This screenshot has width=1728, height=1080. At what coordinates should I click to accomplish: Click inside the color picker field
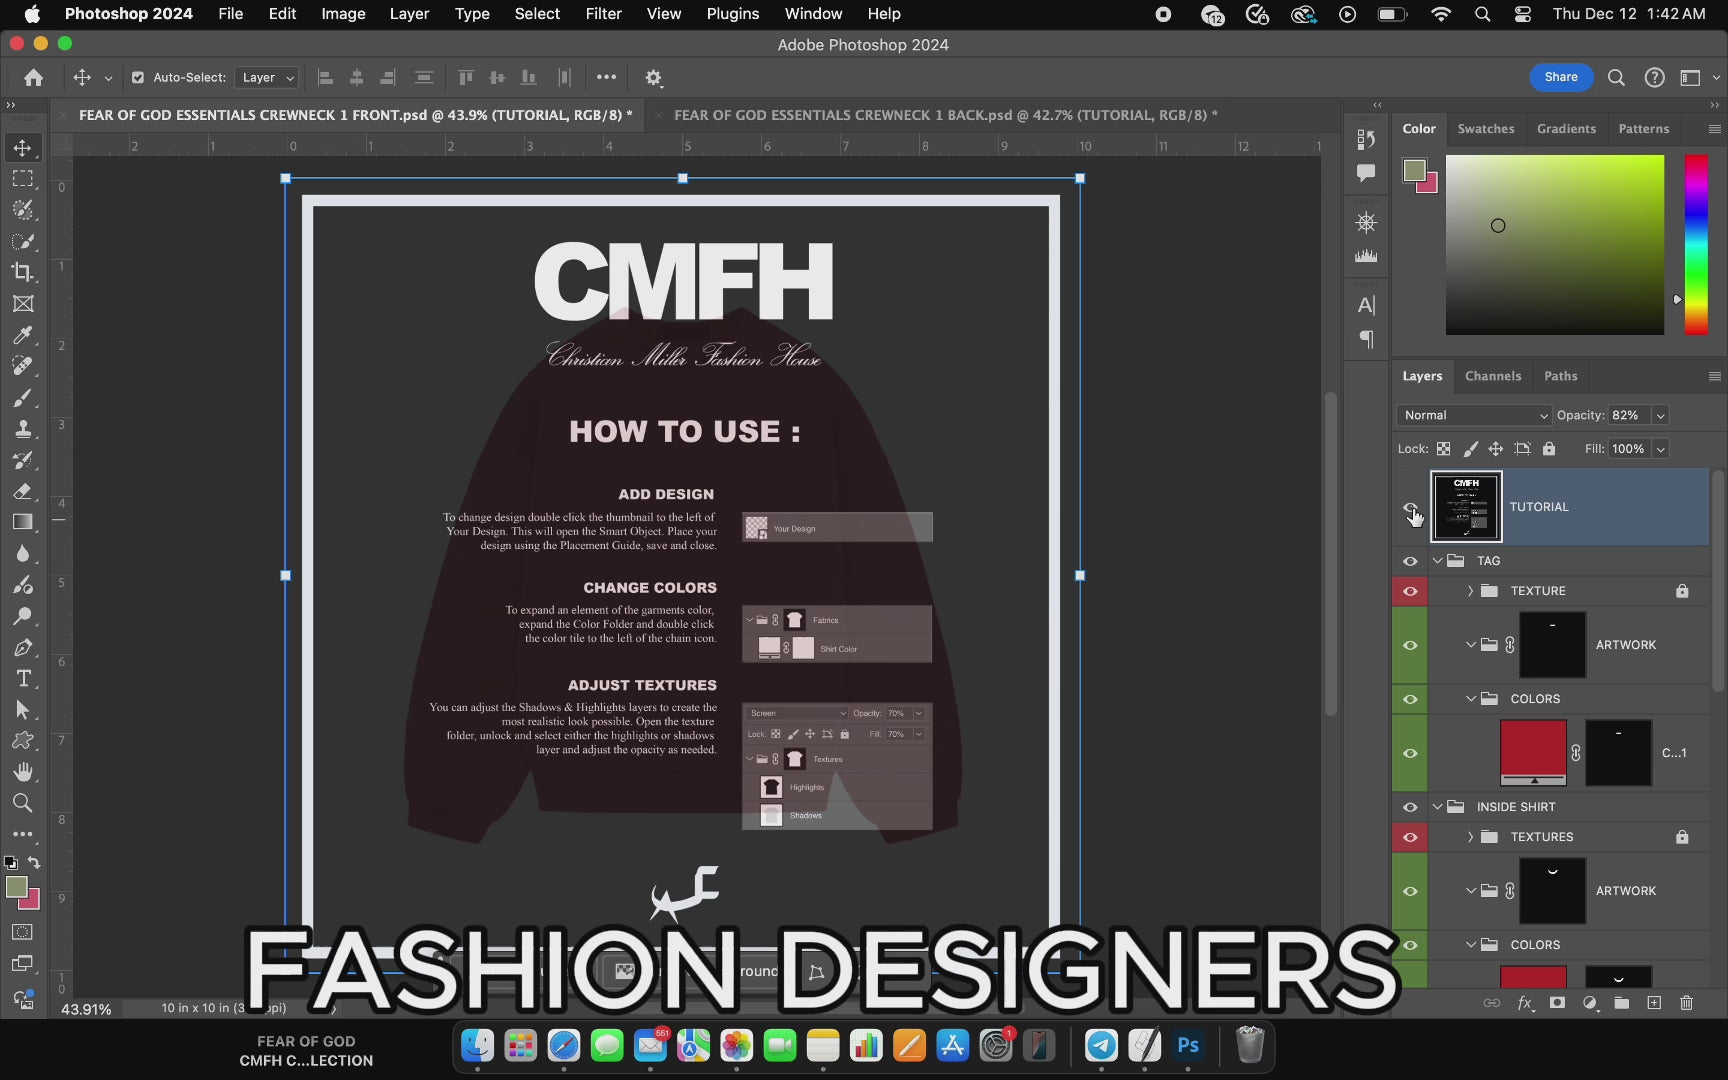pyautogui.click(x=1555, y=245)
